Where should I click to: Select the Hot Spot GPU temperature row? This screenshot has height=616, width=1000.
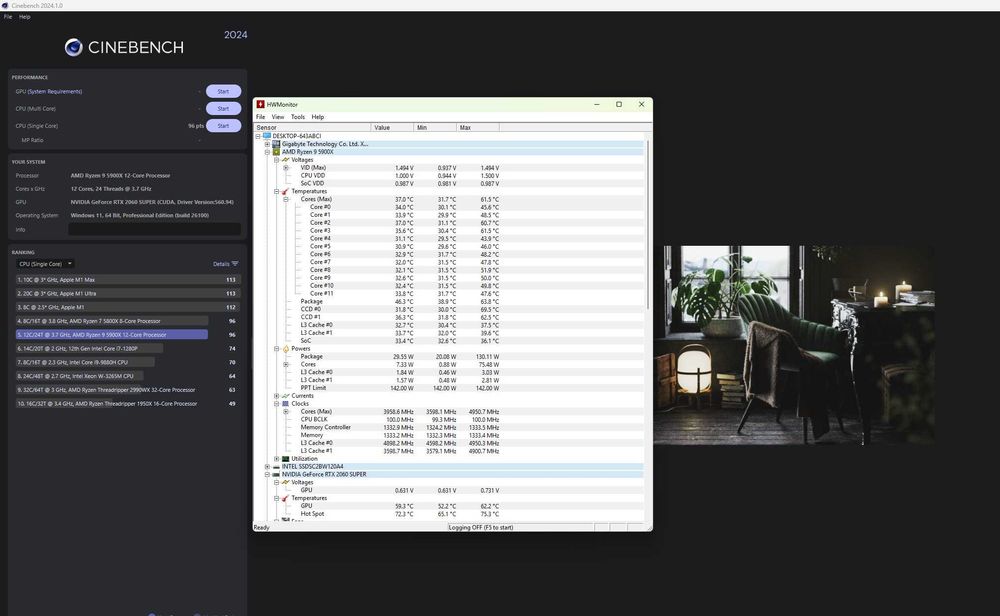pos(449,514)
